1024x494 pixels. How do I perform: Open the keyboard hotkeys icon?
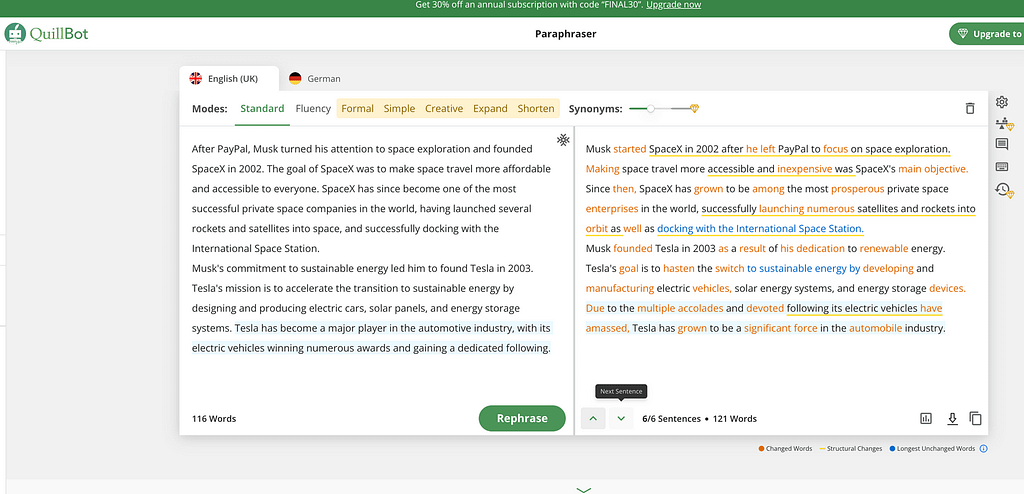(x=1001, y=167)
